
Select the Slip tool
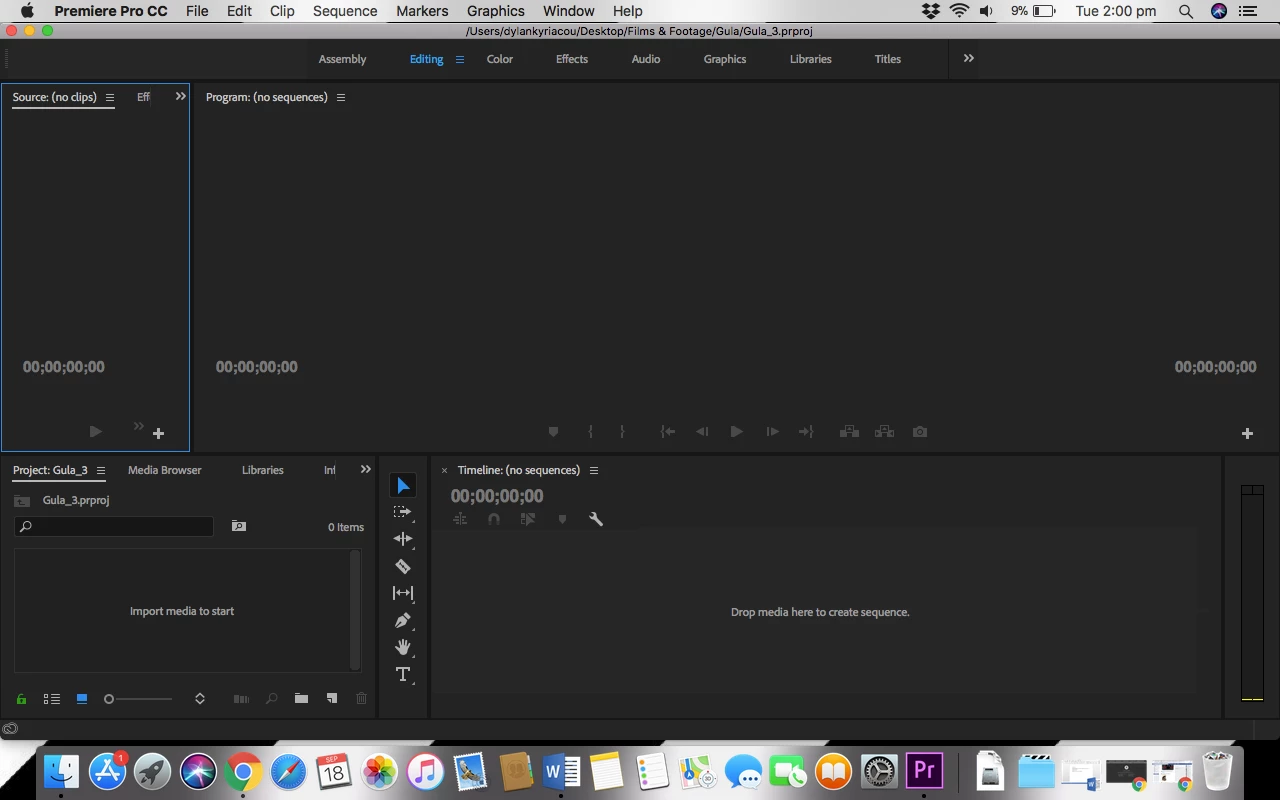(403, 593)
